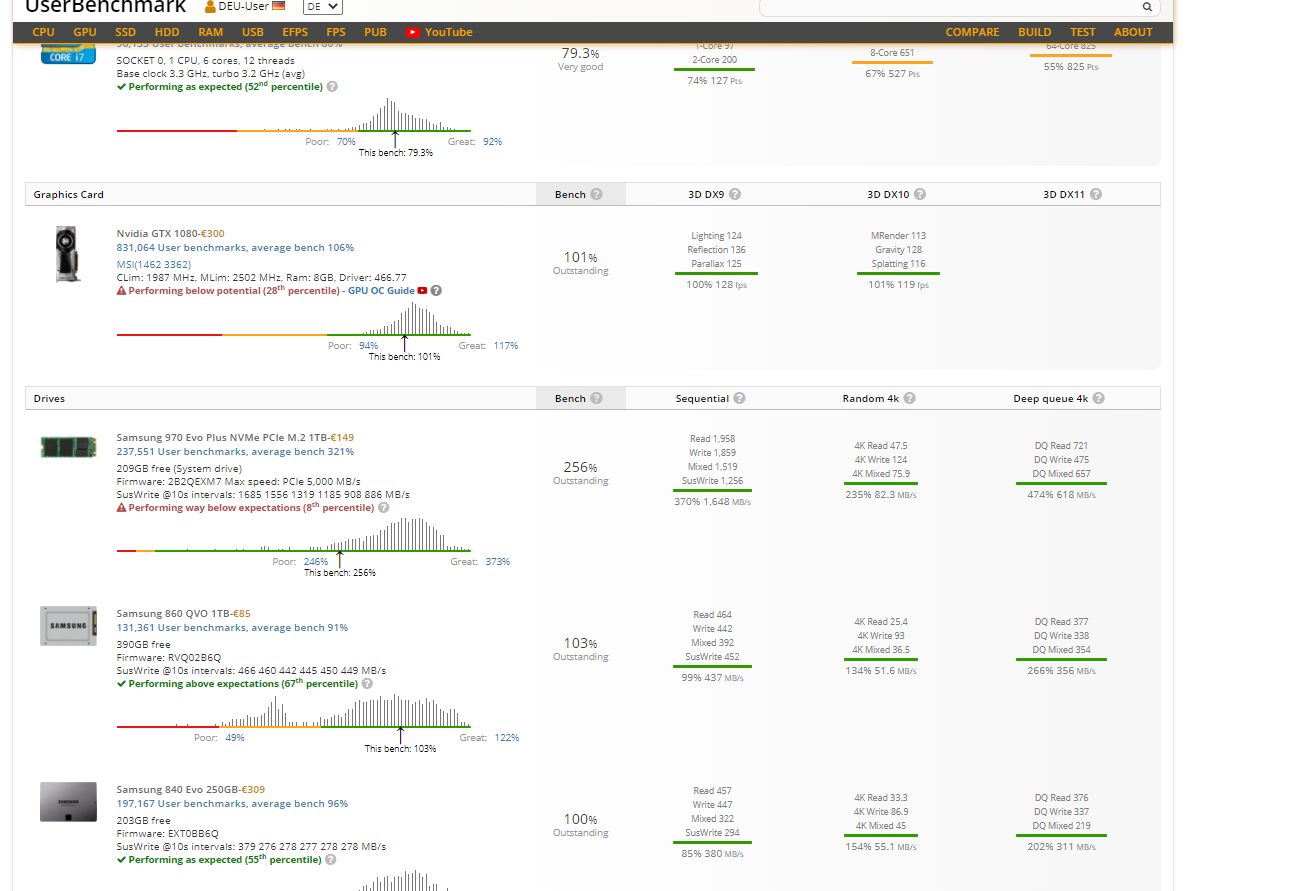Screen dimensions: 1299x891
Task: Click the 3D DX9 help icon
Action: (x=735, y=194)
